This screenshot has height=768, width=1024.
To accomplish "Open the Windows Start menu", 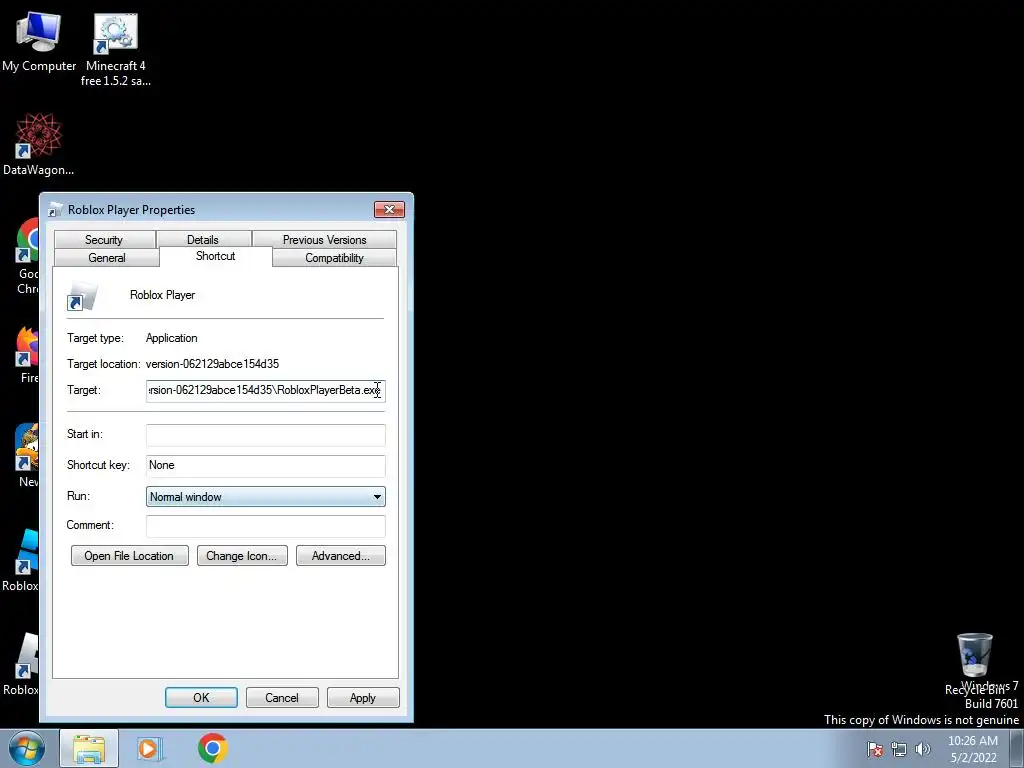I will [x=27, y=748].
